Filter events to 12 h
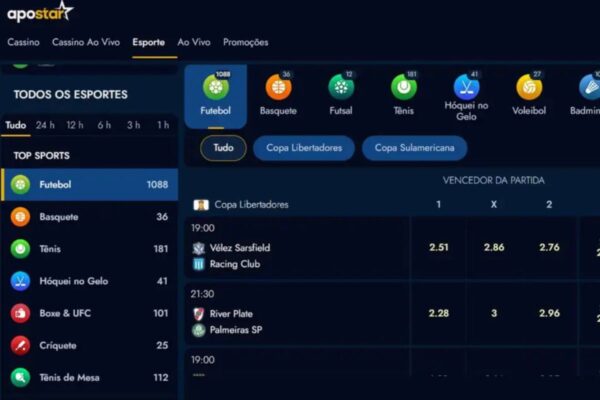 pyautogui.click(x=75, y=125)
